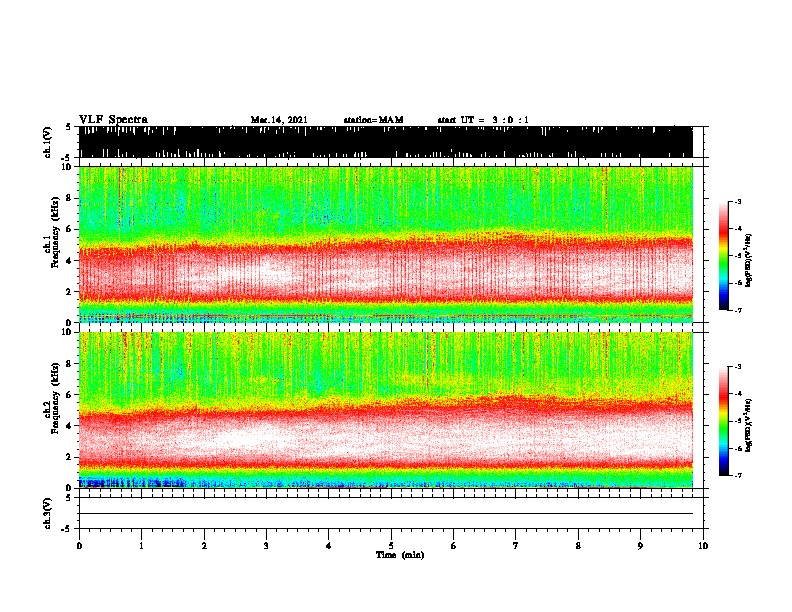Click time axis tick label "5"
Viewport: 792px width, 612px height.
coord(391,546)
